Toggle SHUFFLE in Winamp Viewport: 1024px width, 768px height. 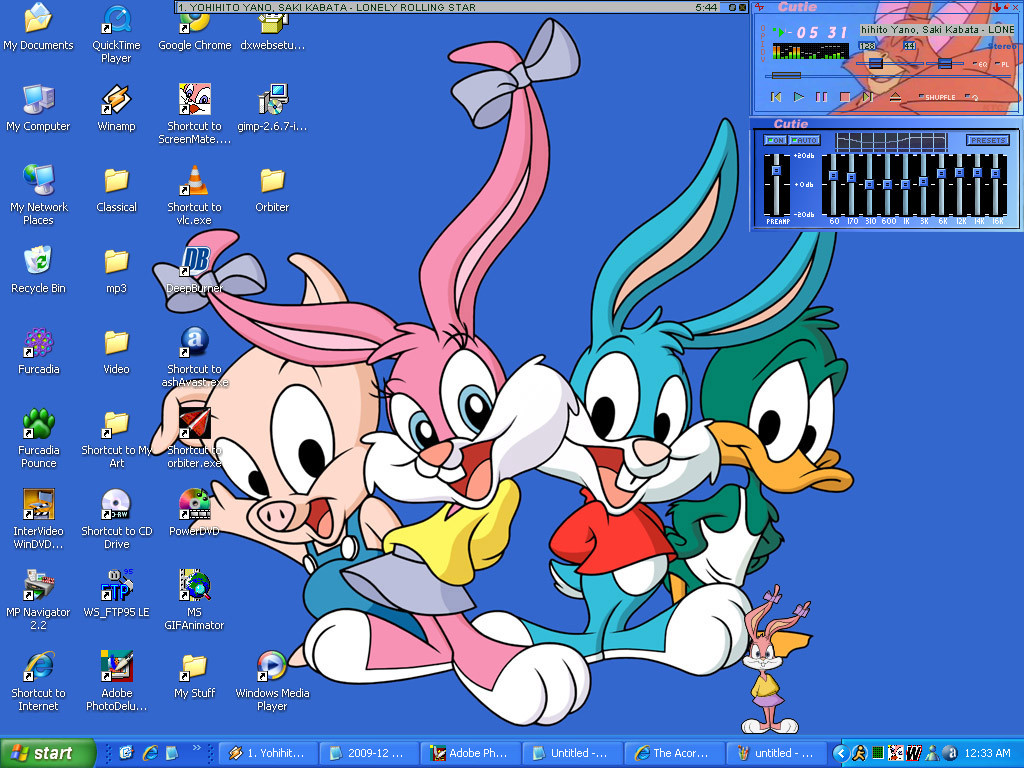937,97
